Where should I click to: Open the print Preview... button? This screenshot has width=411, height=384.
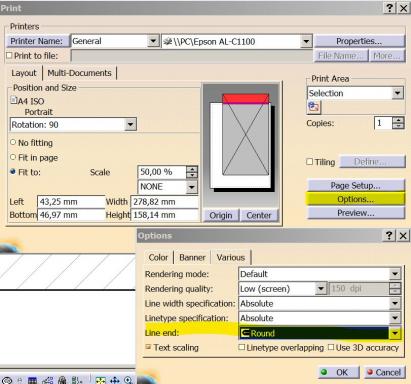click(355, 213)
